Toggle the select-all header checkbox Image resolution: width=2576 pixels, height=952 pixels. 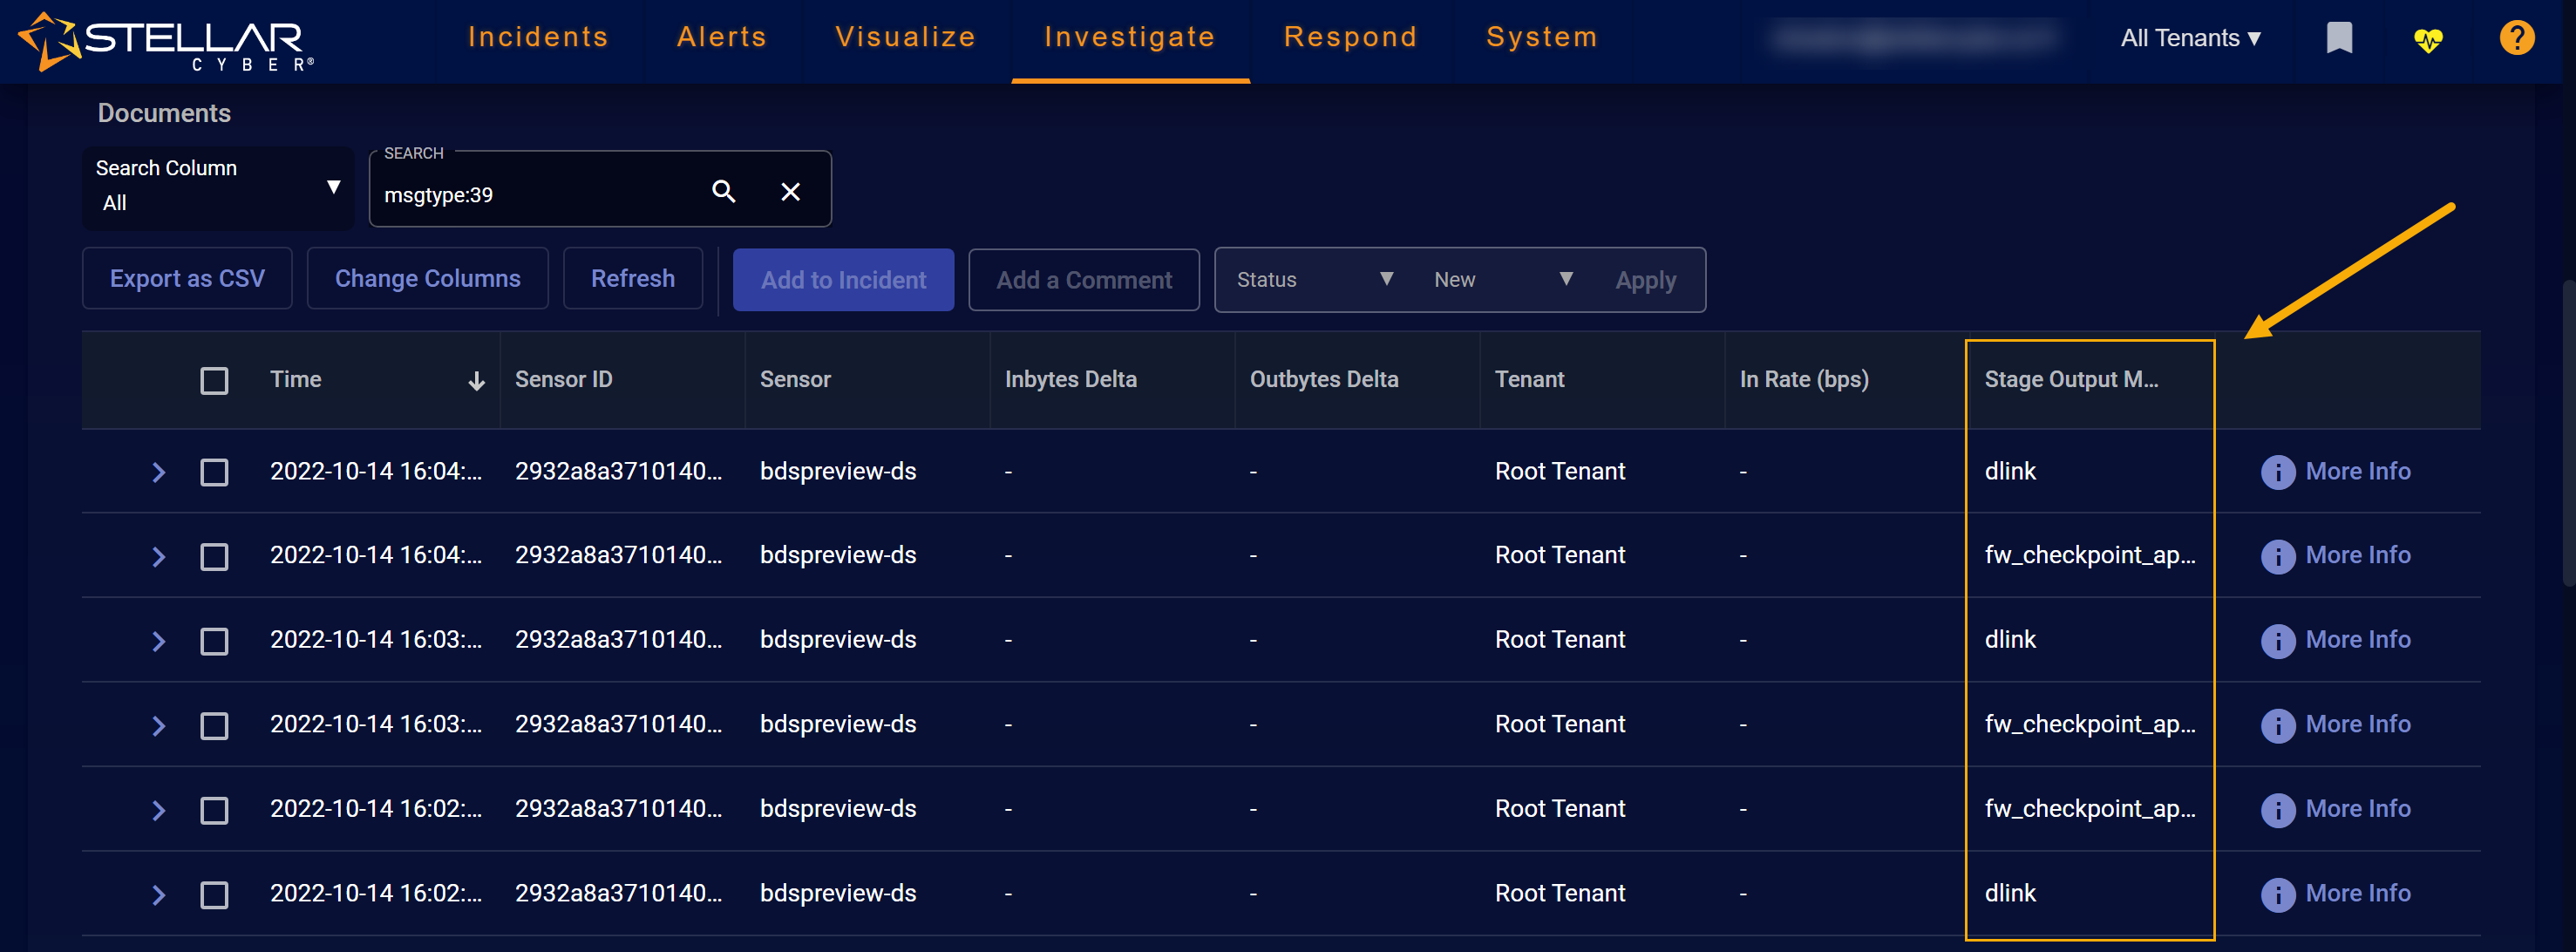(x=214, y=381)
